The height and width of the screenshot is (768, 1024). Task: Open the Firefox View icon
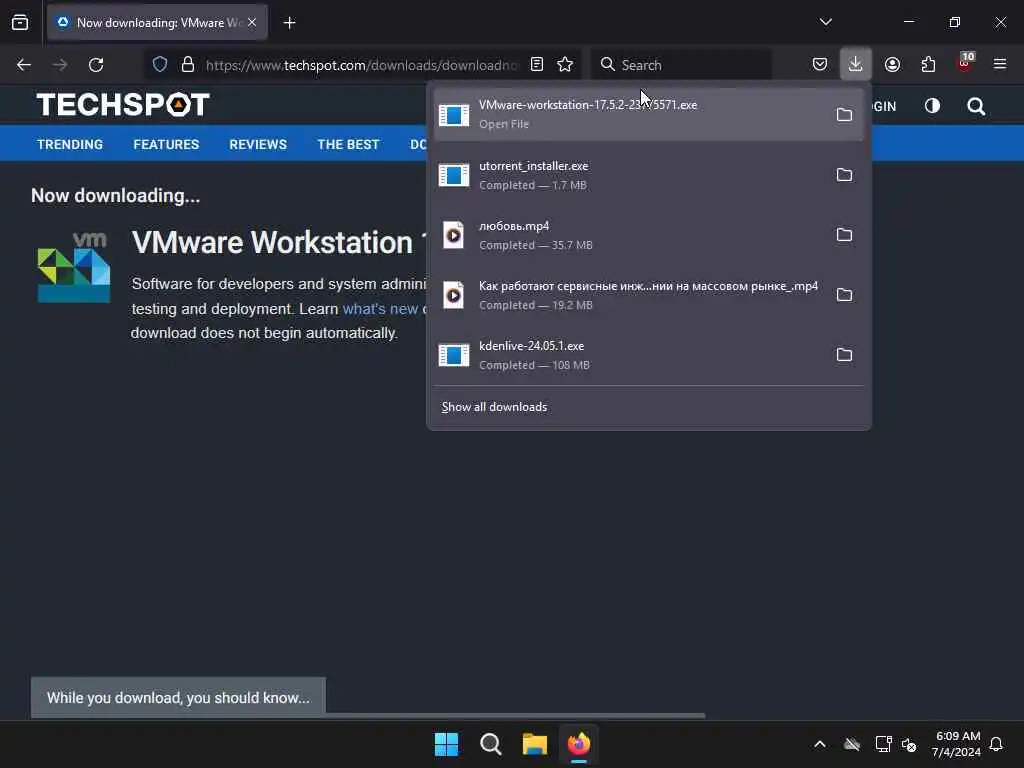pos(20,23)
